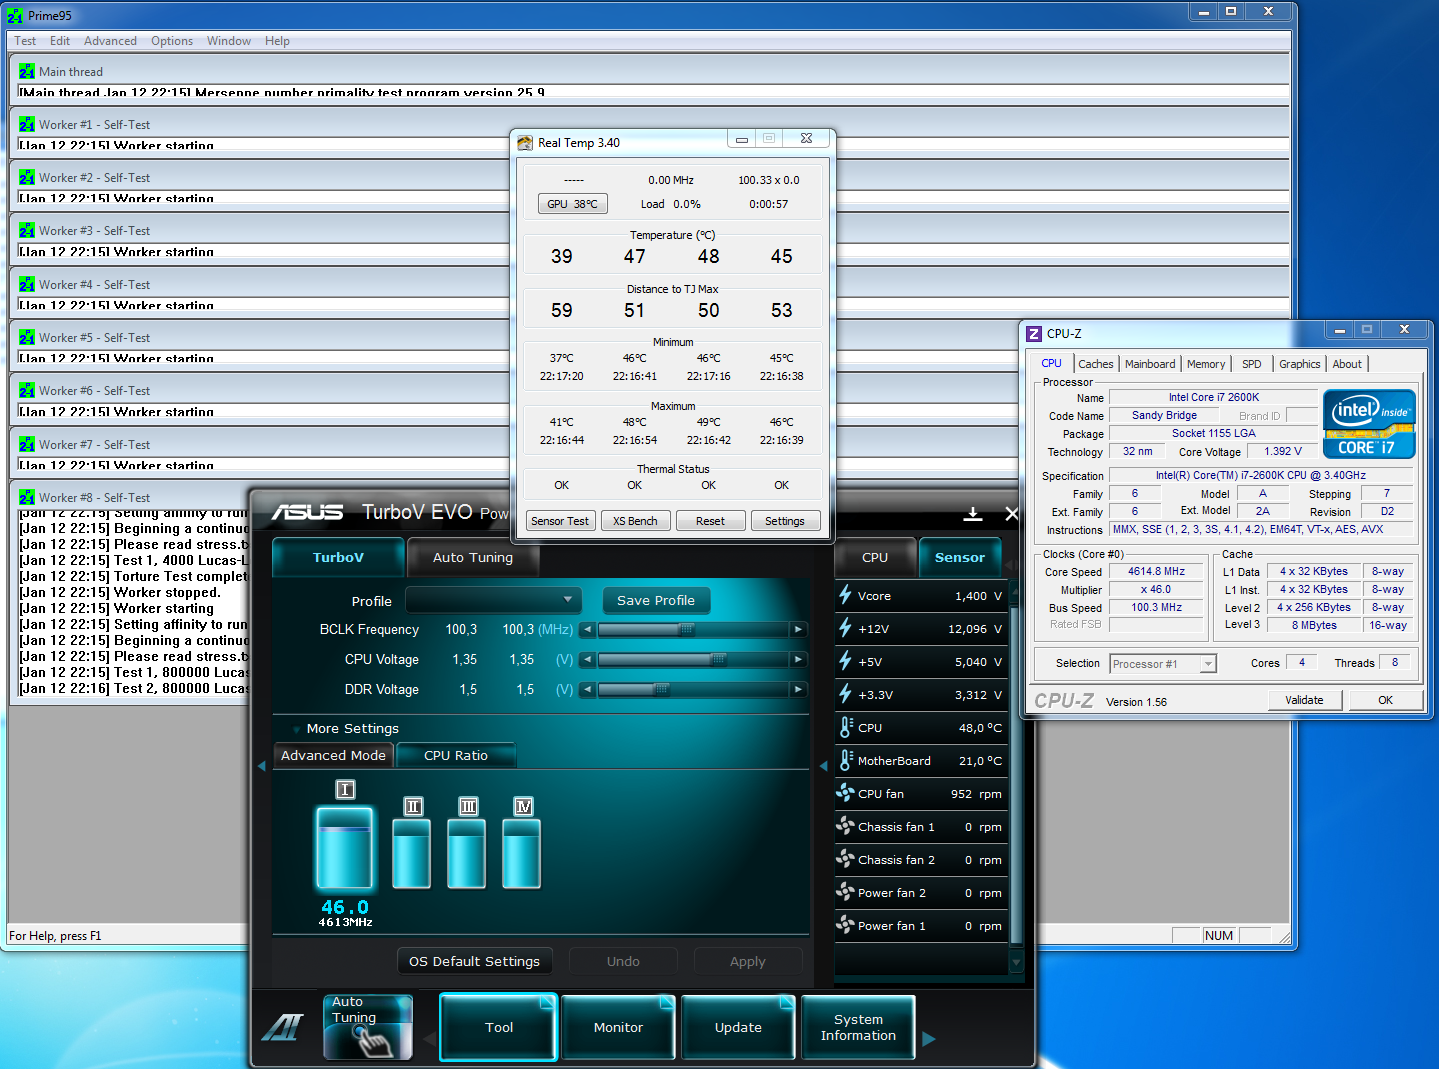
Task: Click the CPU fan icon
Action: [845, 793]
